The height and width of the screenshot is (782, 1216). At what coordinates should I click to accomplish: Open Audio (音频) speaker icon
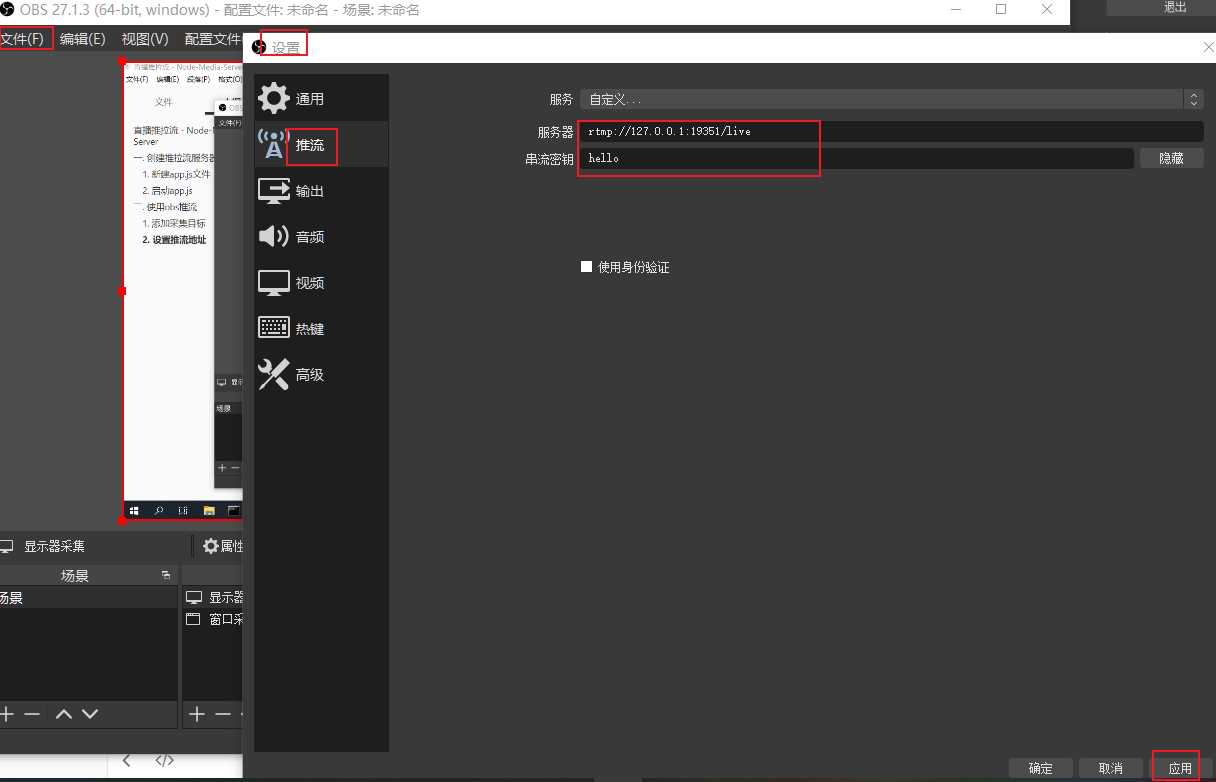(274, 237)
